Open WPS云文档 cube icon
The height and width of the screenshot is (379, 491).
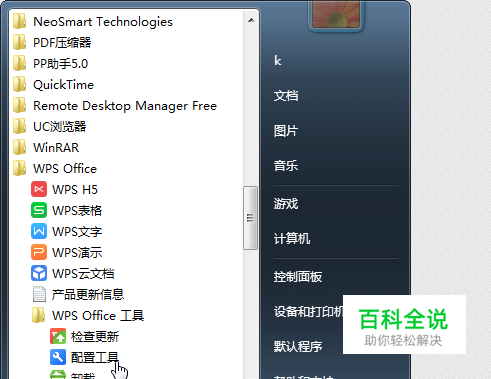pos(39,273)
